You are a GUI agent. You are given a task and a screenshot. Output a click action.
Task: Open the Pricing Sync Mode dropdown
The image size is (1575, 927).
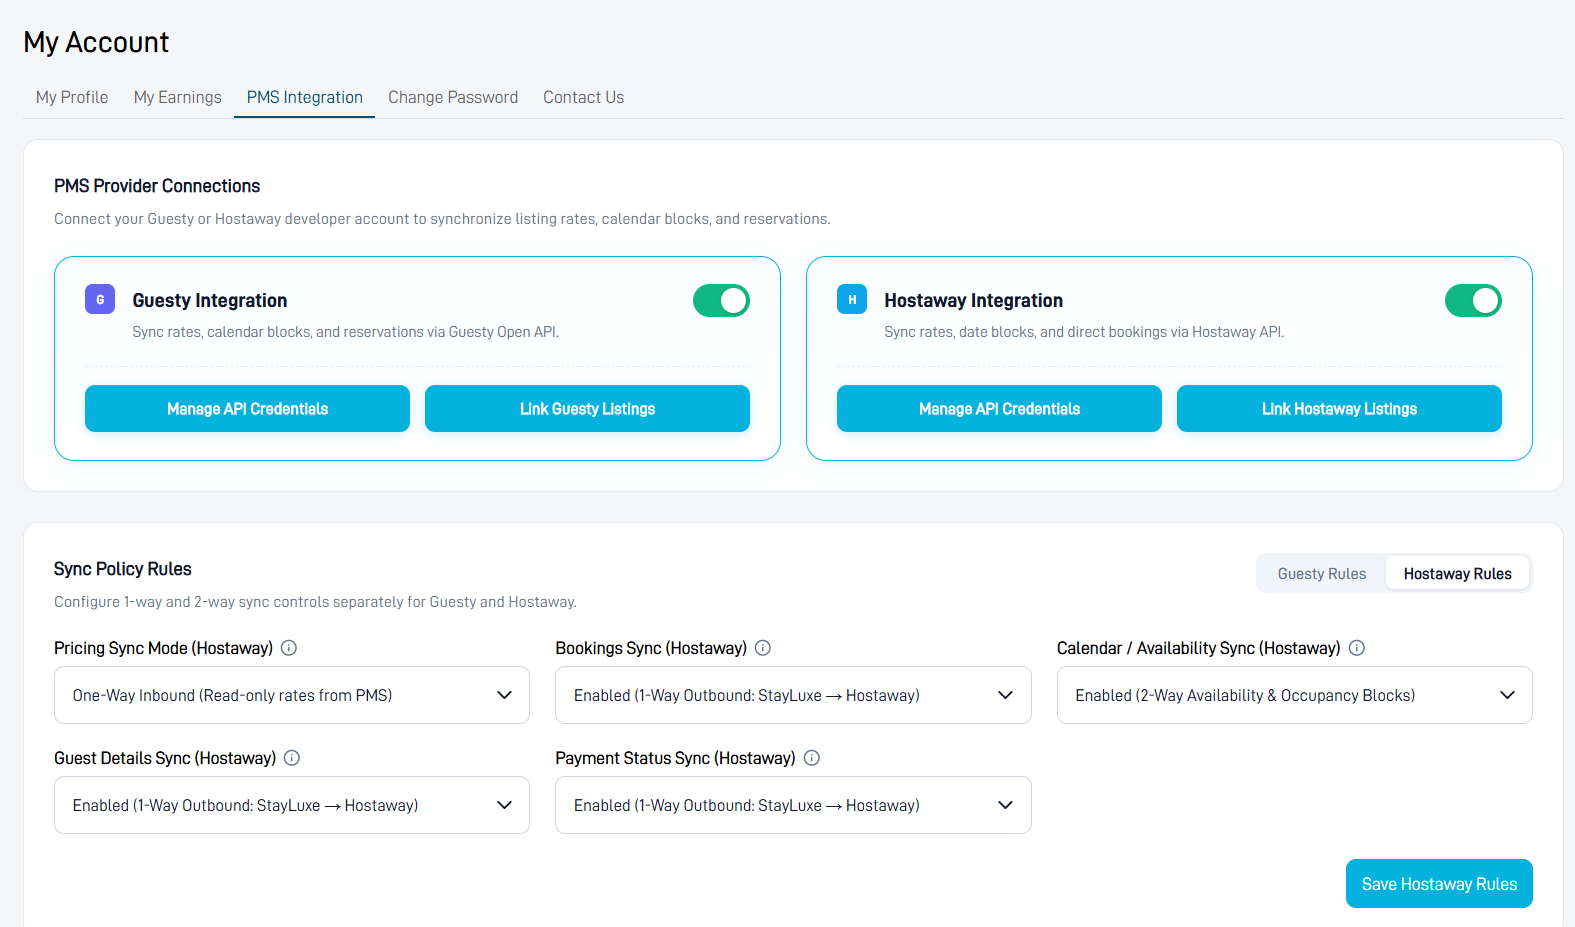292,695
